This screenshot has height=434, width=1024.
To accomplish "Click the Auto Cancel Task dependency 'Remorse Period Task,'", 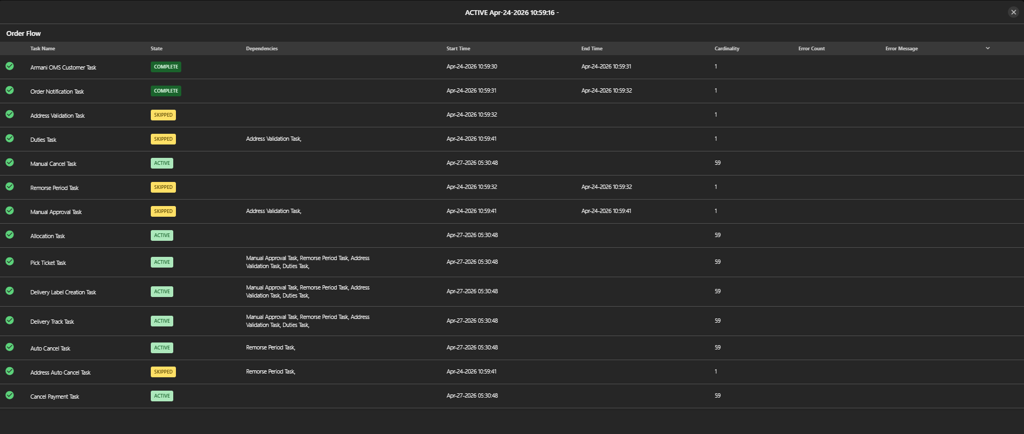I will pyautogui.click(x=271, y=347).
